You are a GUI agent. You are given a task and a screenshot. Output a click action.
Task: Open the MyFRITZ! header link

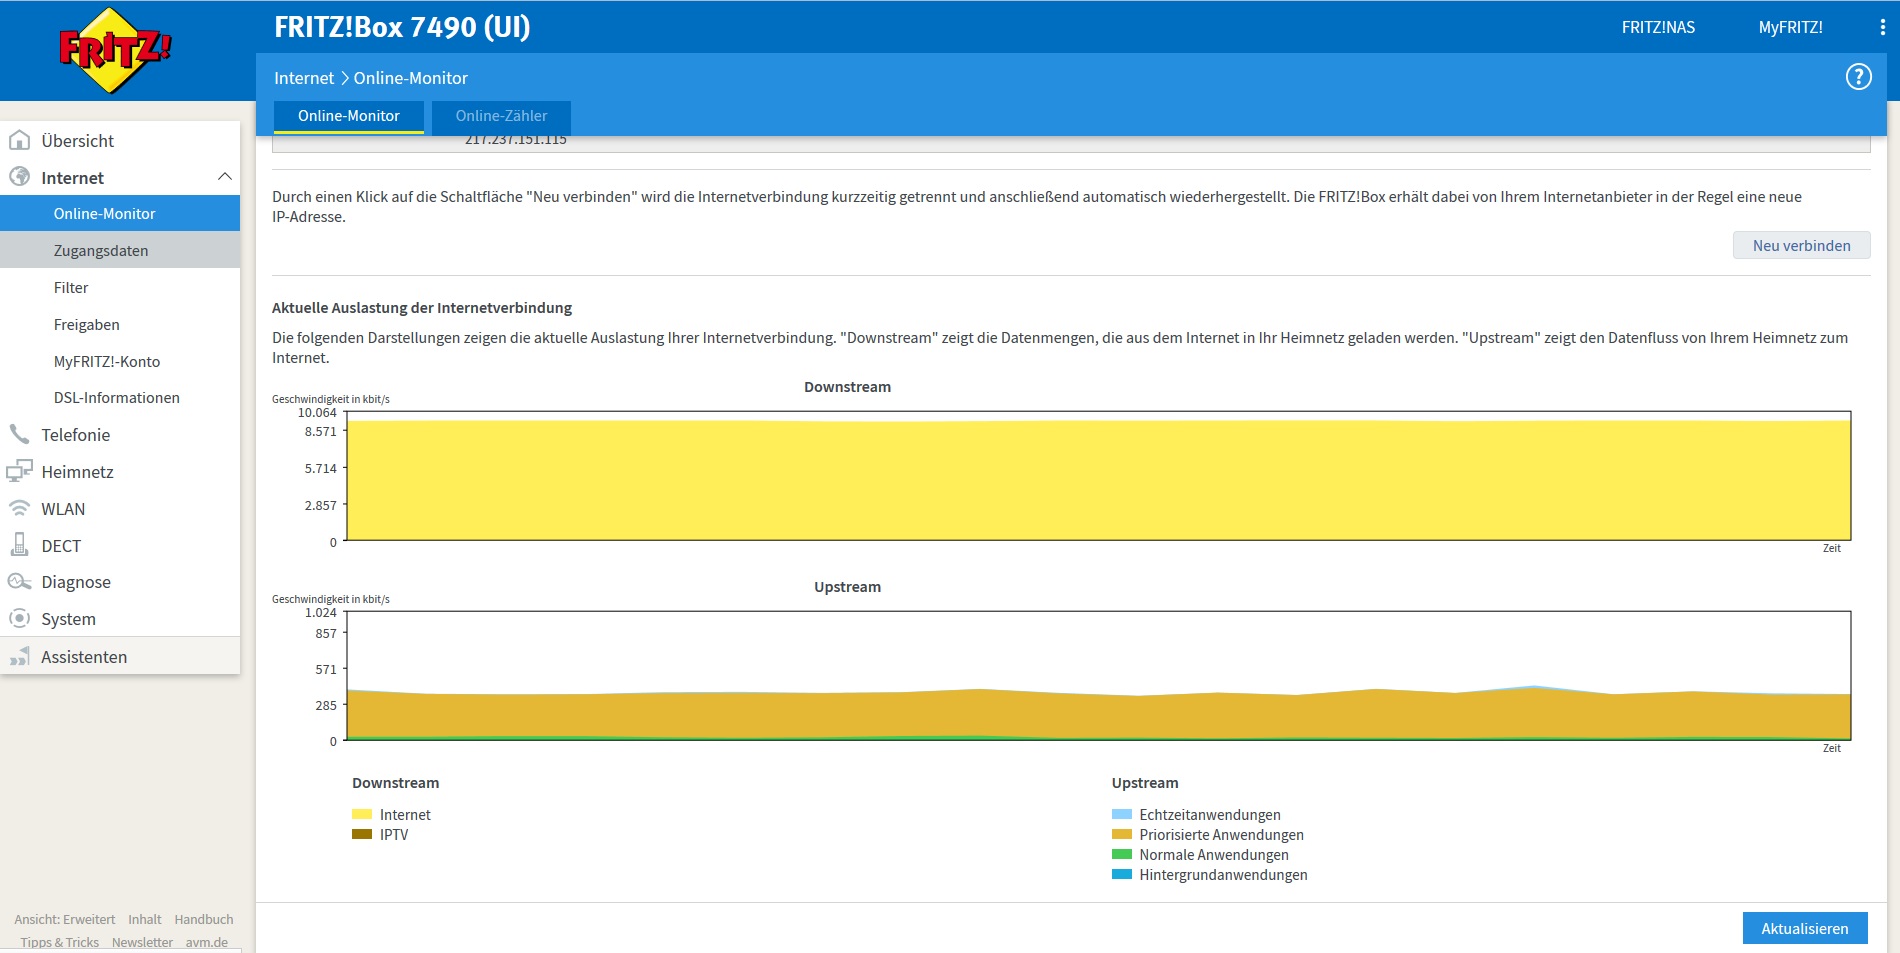click(x=1790, y=27)
